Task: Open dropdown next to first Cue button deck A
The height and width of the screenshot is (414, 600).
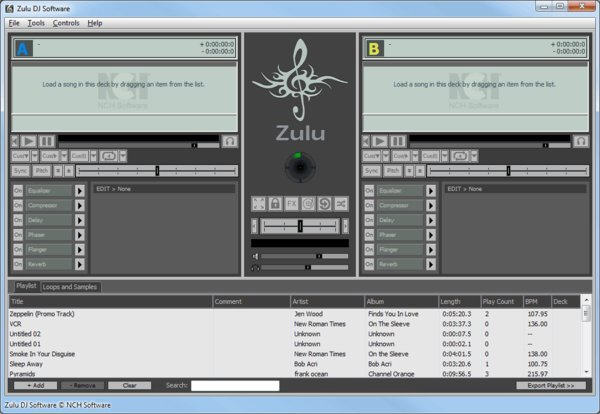Action: click(35, 156)
